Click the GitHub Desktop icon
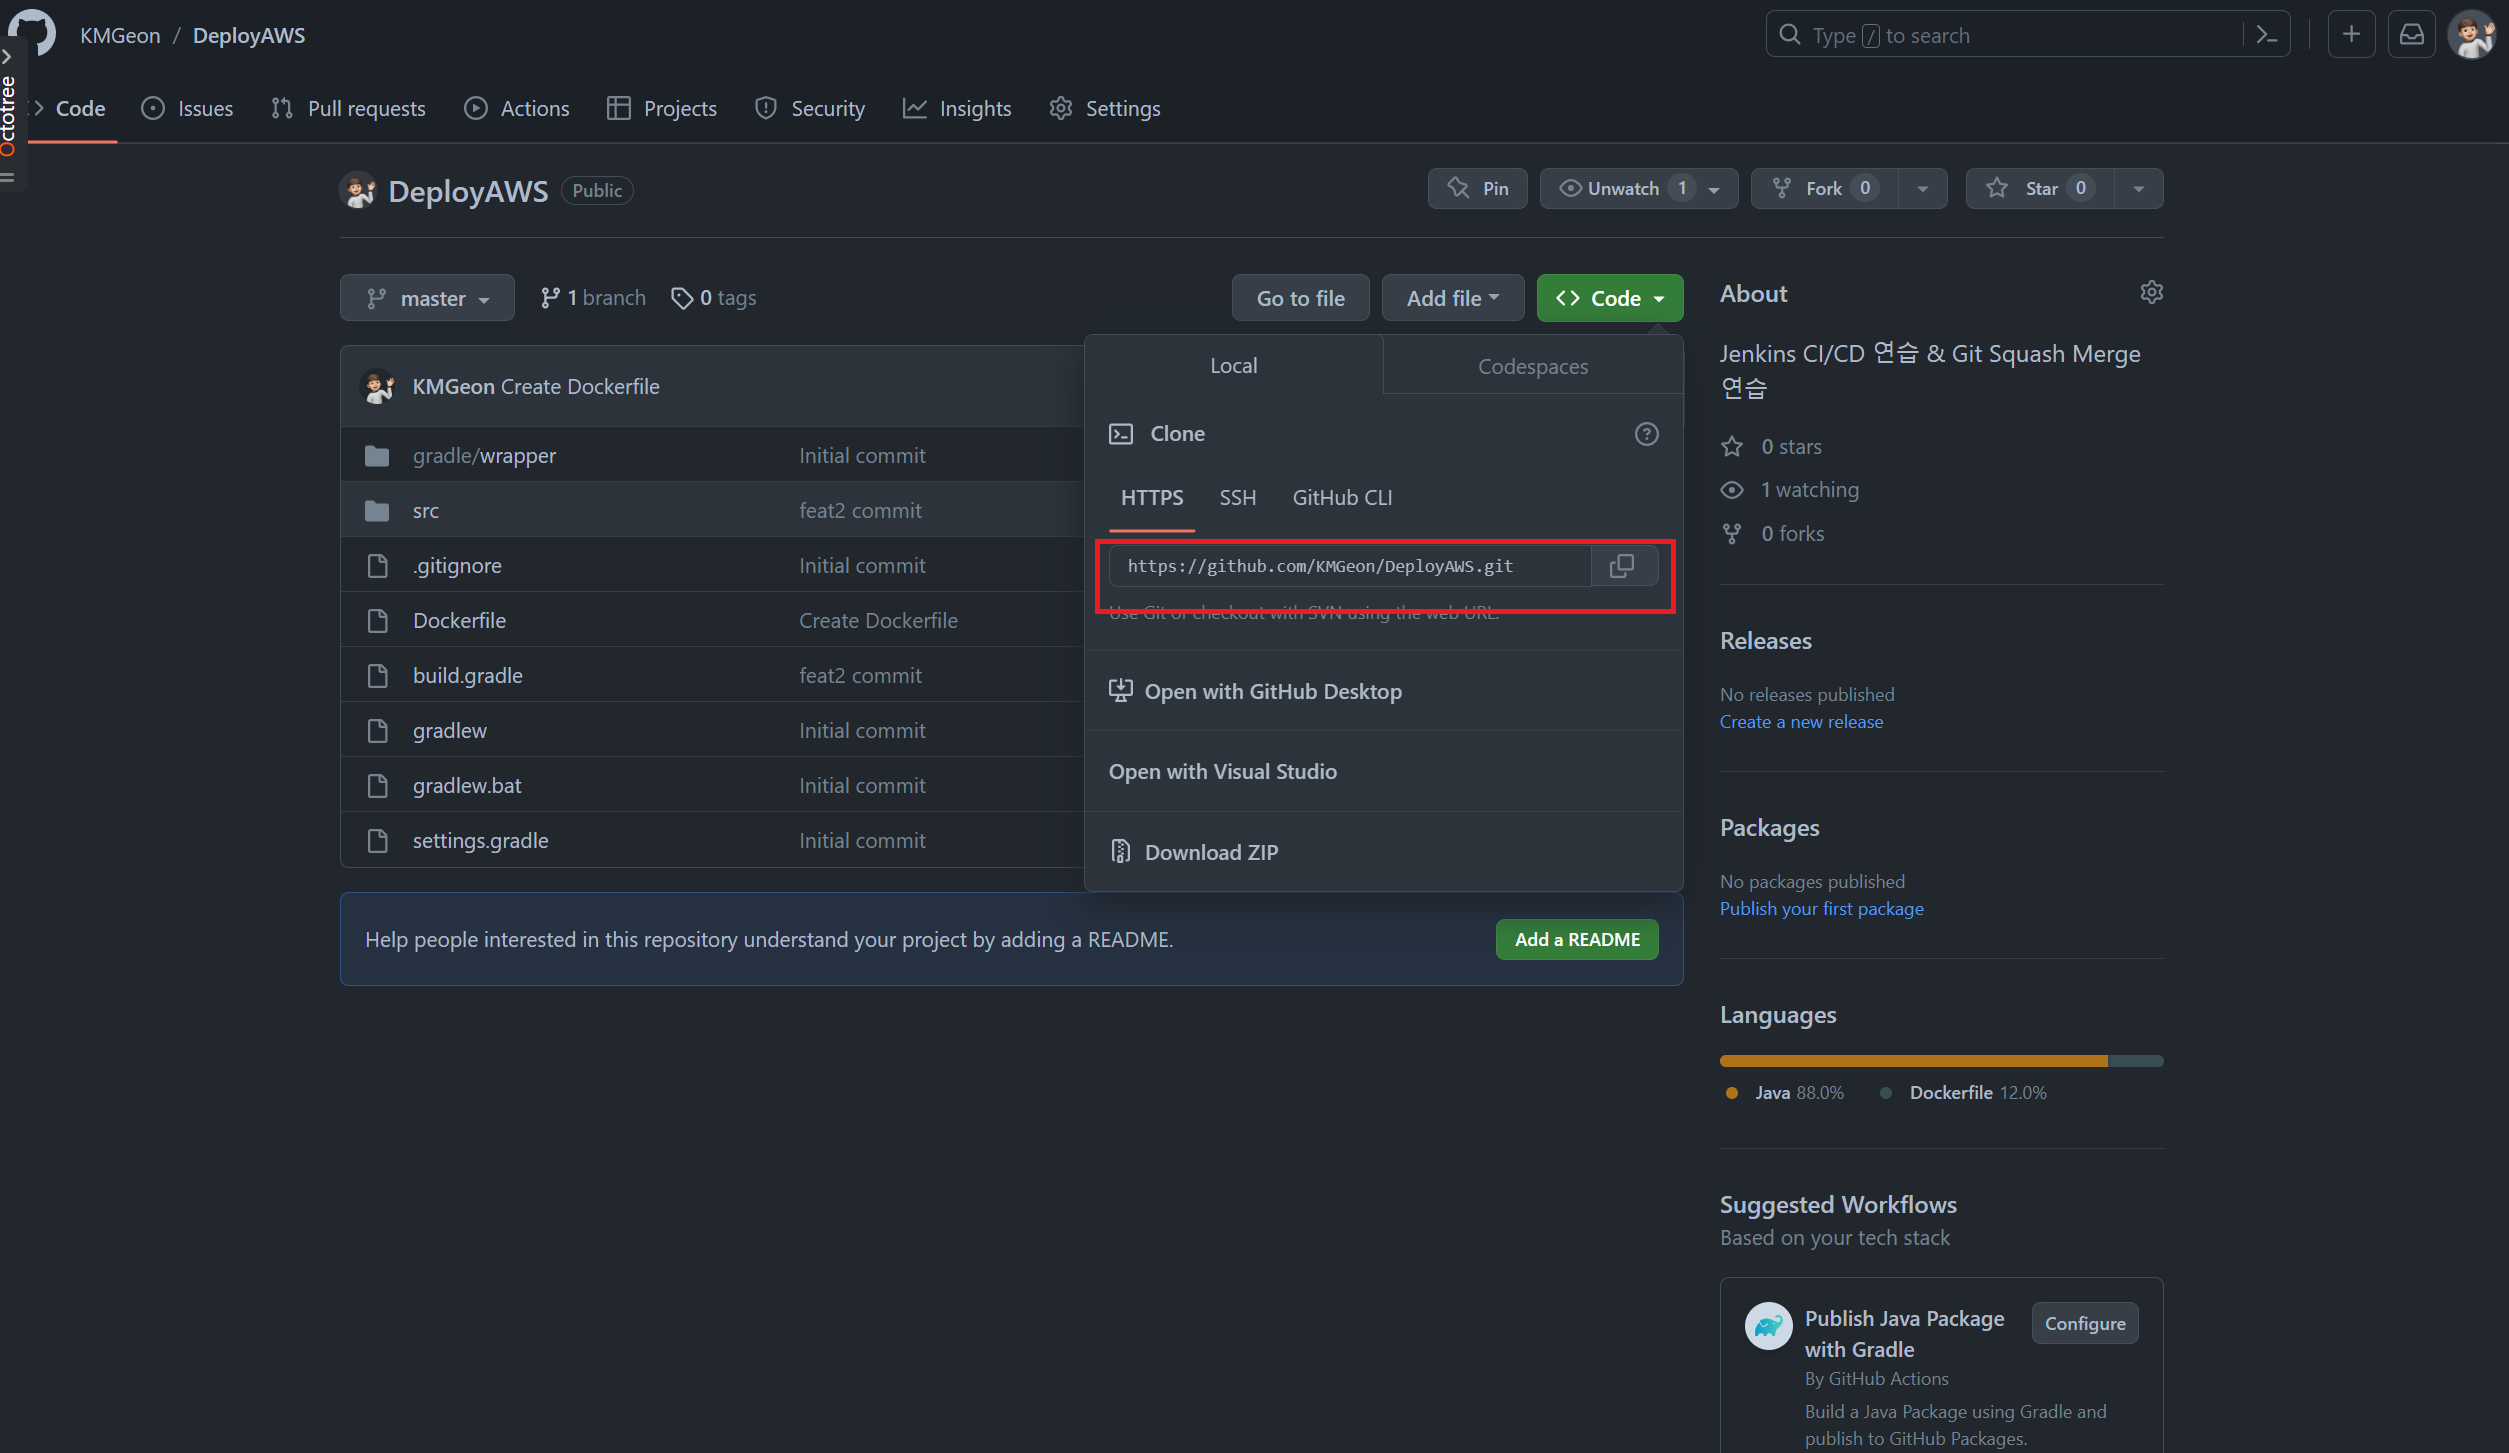Viewport: 2509px width, 1453px height. click(x=1120, y=691)
